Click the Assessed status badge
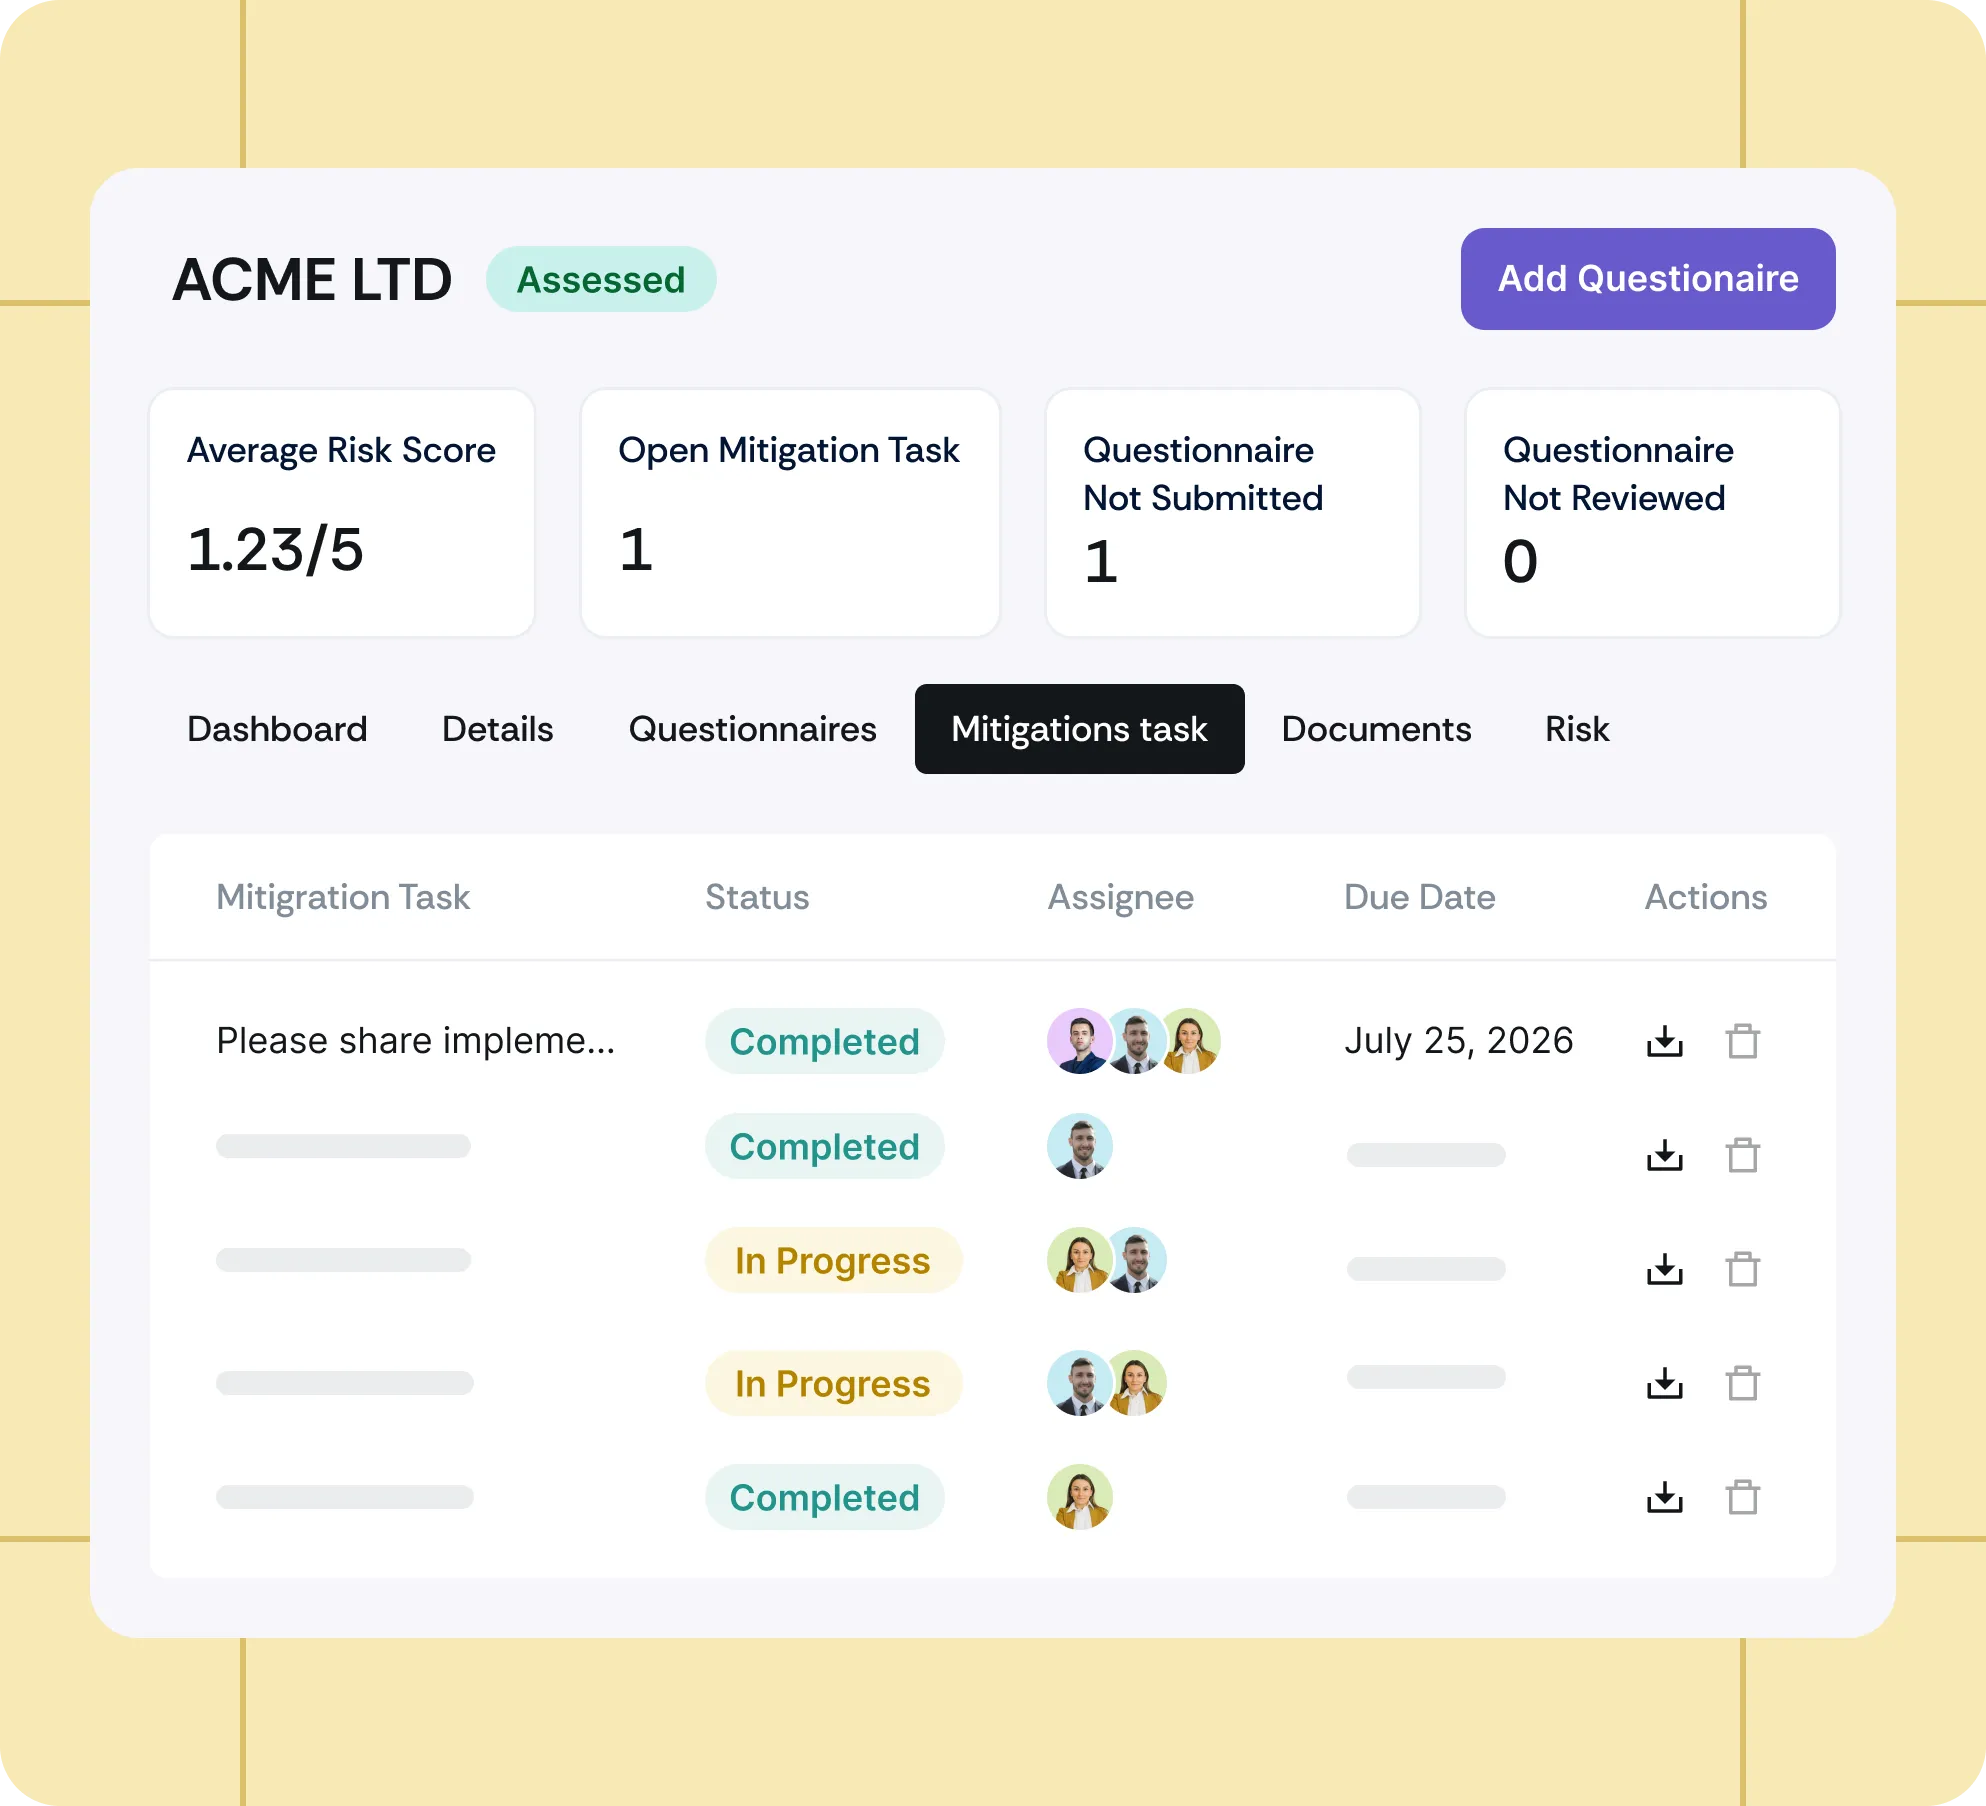Viewport: 1986px width, 1806px height. [601, 279]
